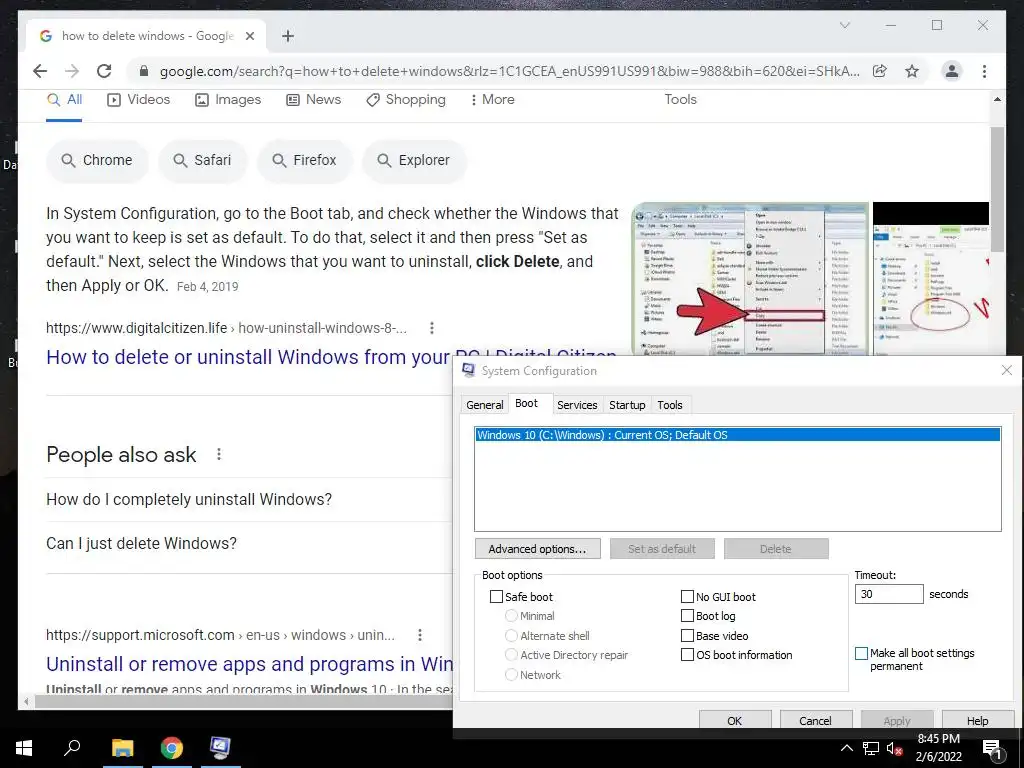The height and width of the screenshot is (768, 1024).
Task: Click the Windows Start button
Action: (x=24, y=748)
